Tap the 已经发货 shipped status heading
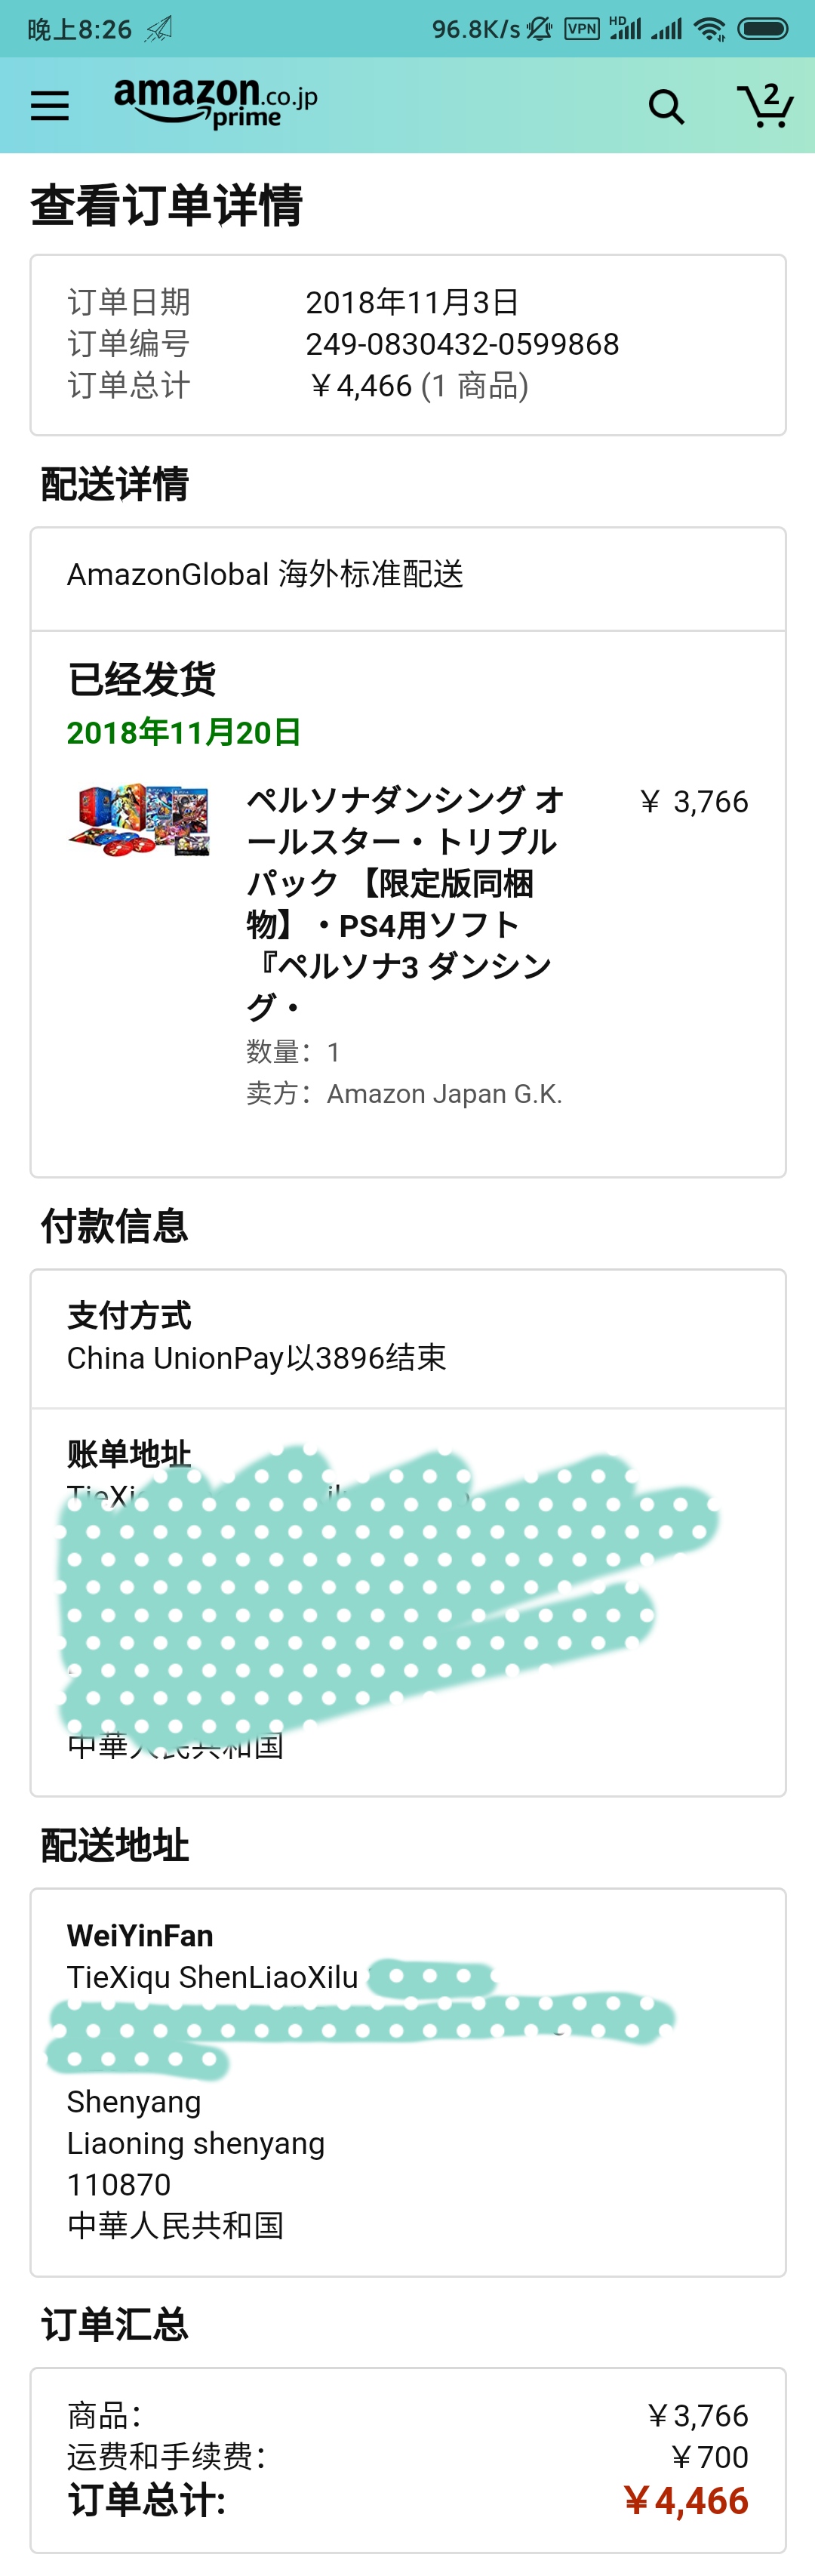Image resolution: width=815 pixels, height=2576 pixels. pos(142,680)
